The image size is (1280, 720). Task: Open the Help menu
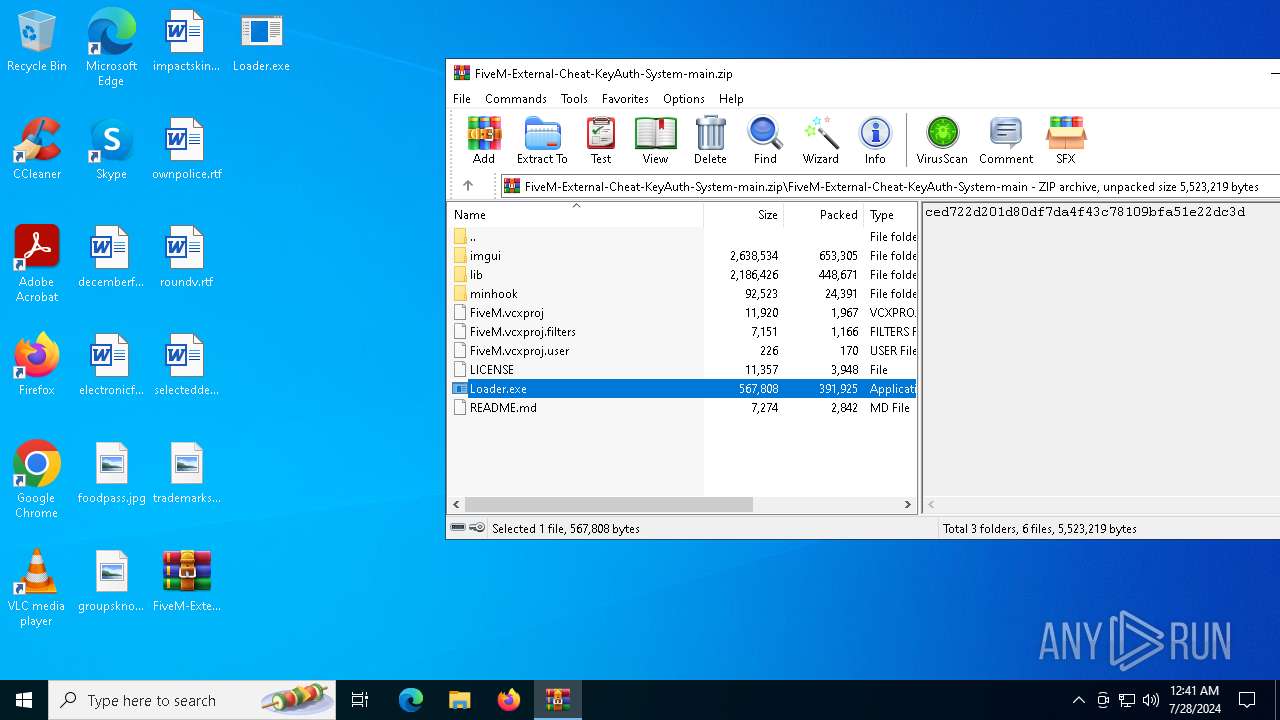[x=731, y=99]
